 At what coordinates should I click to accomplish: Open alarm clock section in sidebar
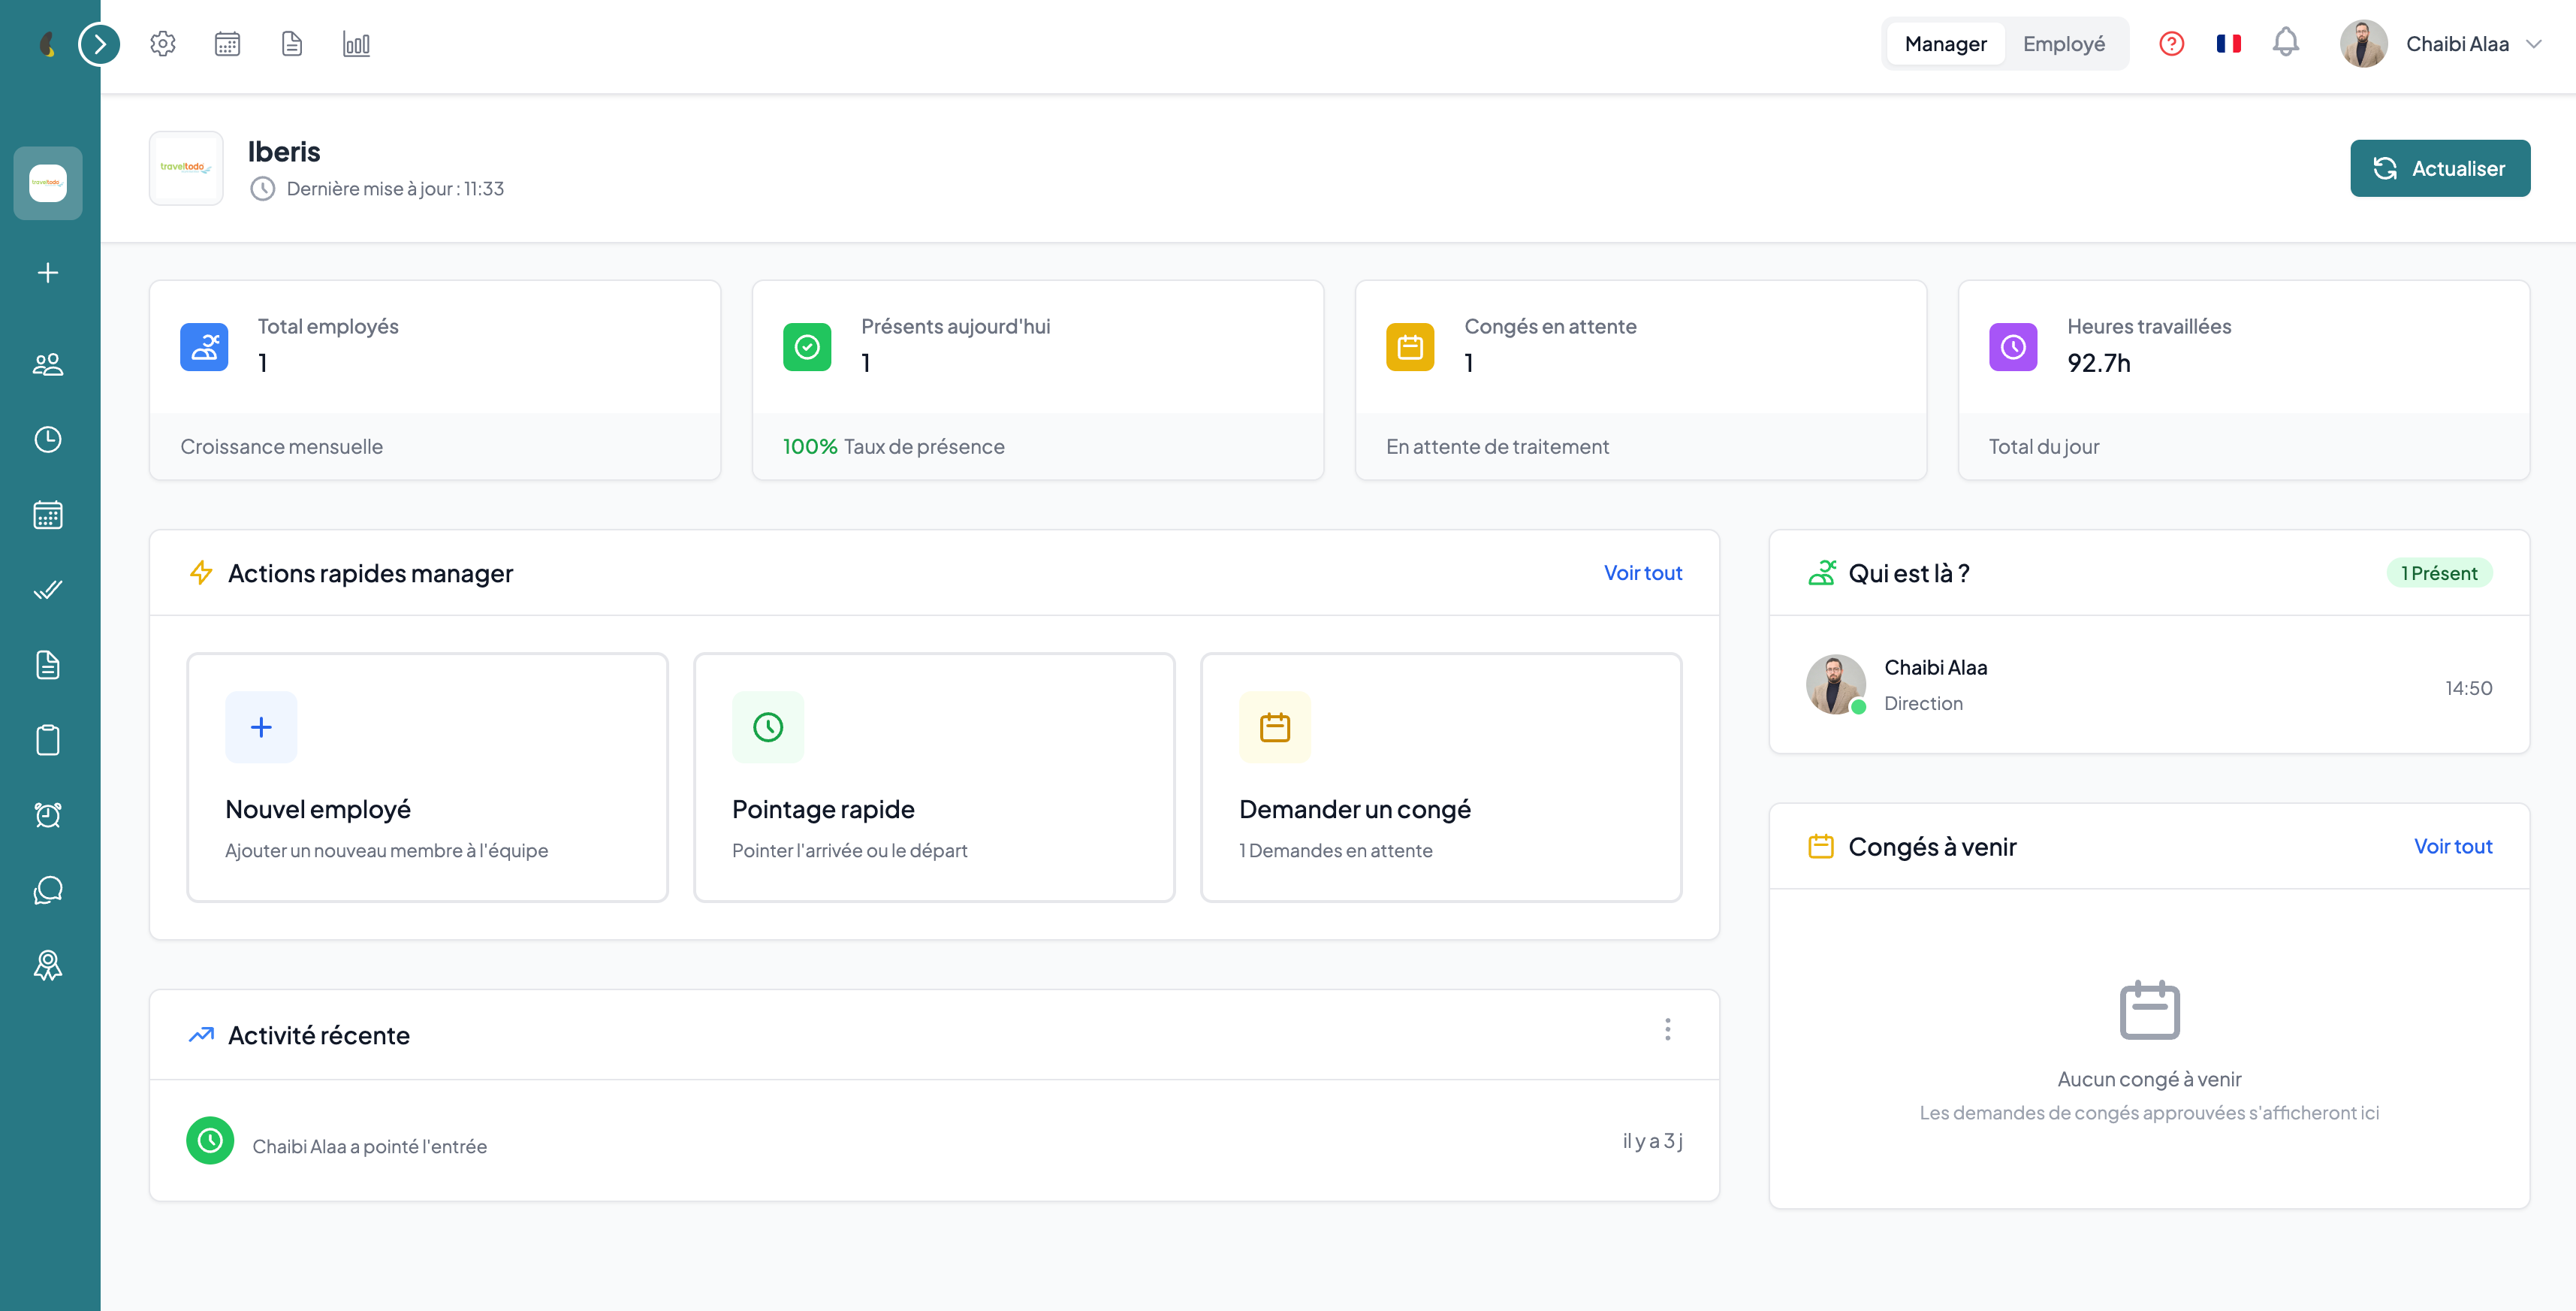point(48,815)
